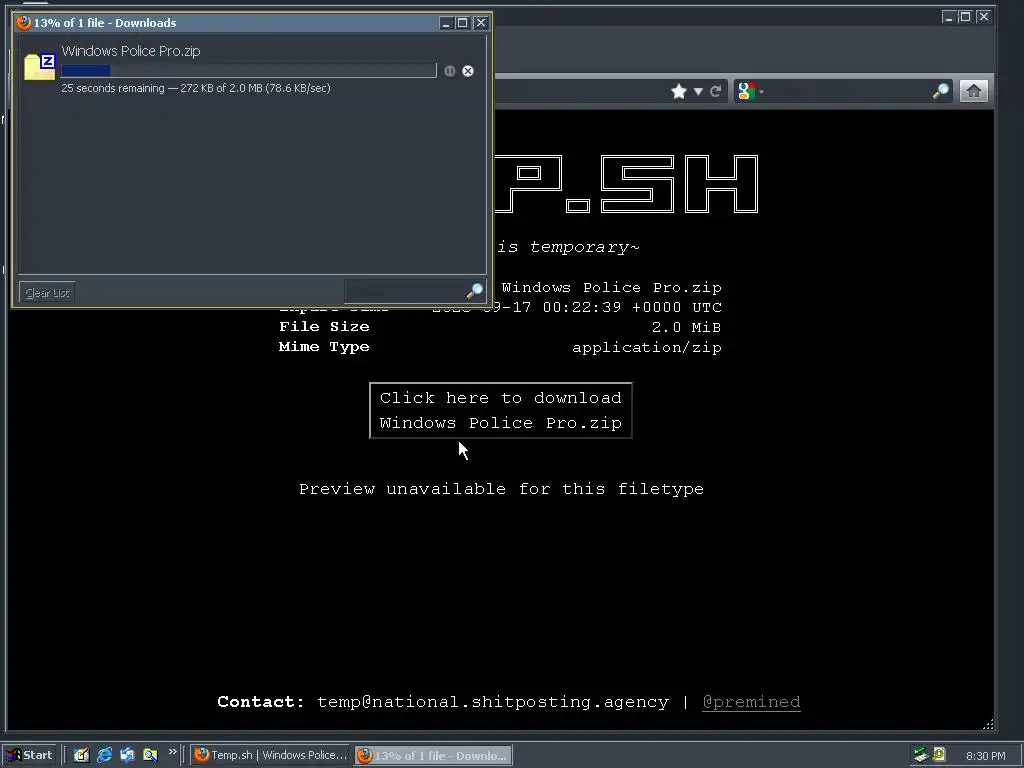
Task: Click the '2.0 MiB' file size value
Action: tap(686, 327)
